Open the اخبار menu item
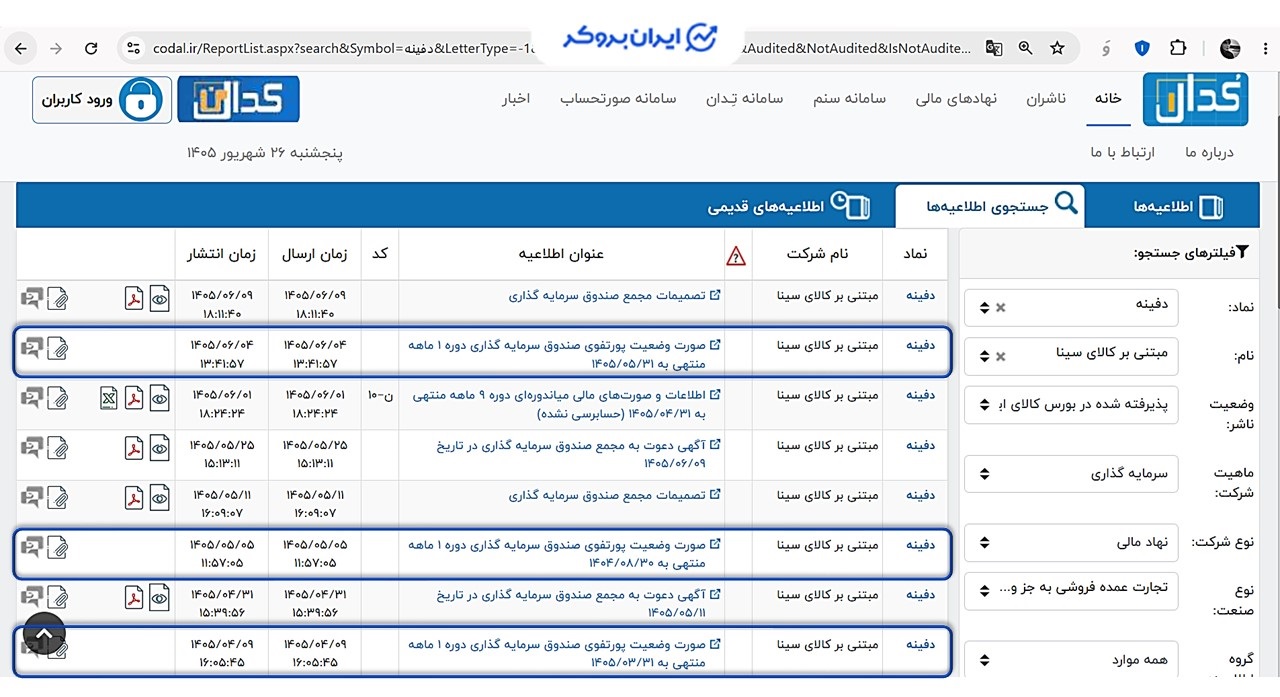This screenshot has height=697, width=1280. pyautogui.click(x=515, y=99)
